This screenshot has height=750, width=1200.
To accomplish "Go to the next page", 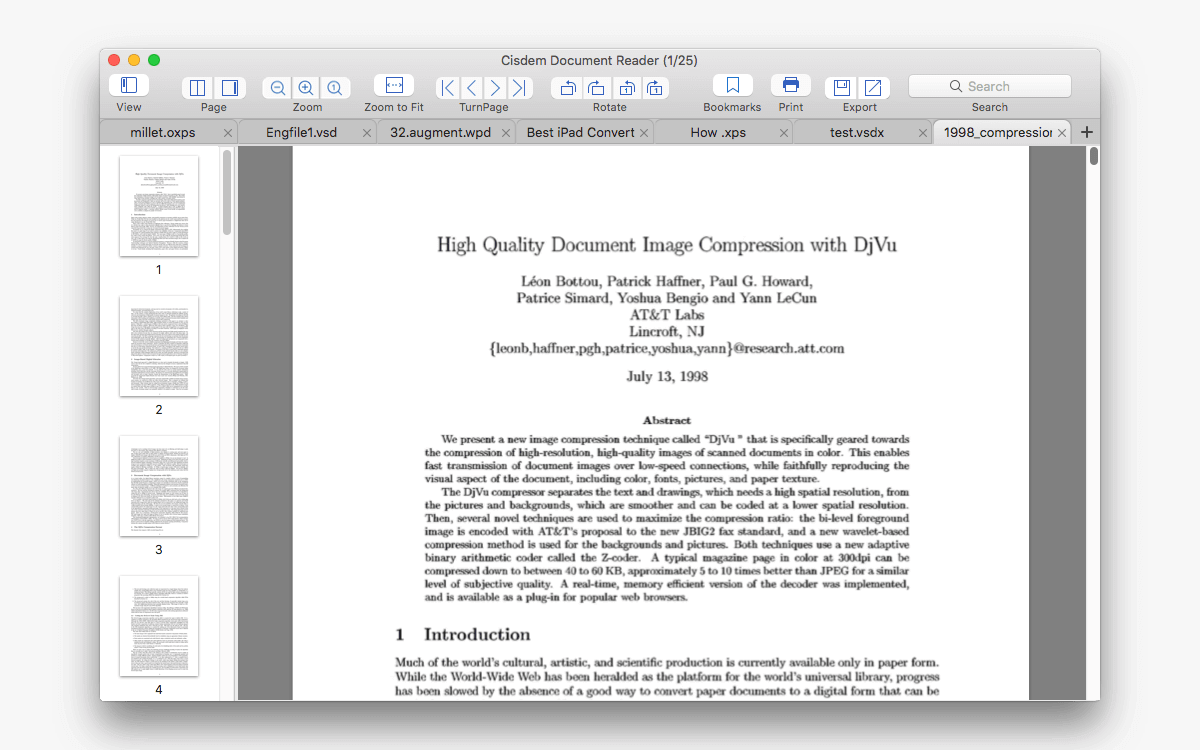I will [495, 88].
